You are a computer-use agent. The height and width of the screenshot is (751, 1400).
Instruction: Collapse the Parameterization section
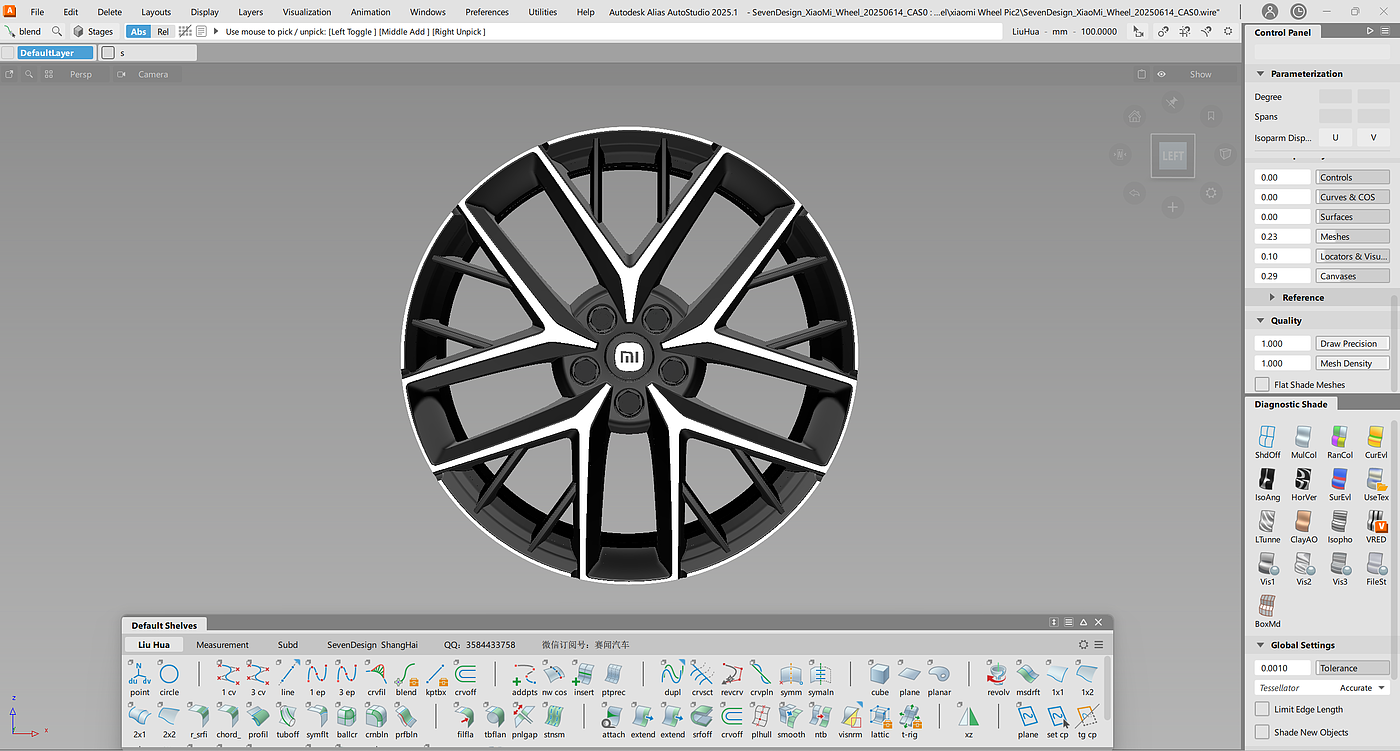(1261, 74)
